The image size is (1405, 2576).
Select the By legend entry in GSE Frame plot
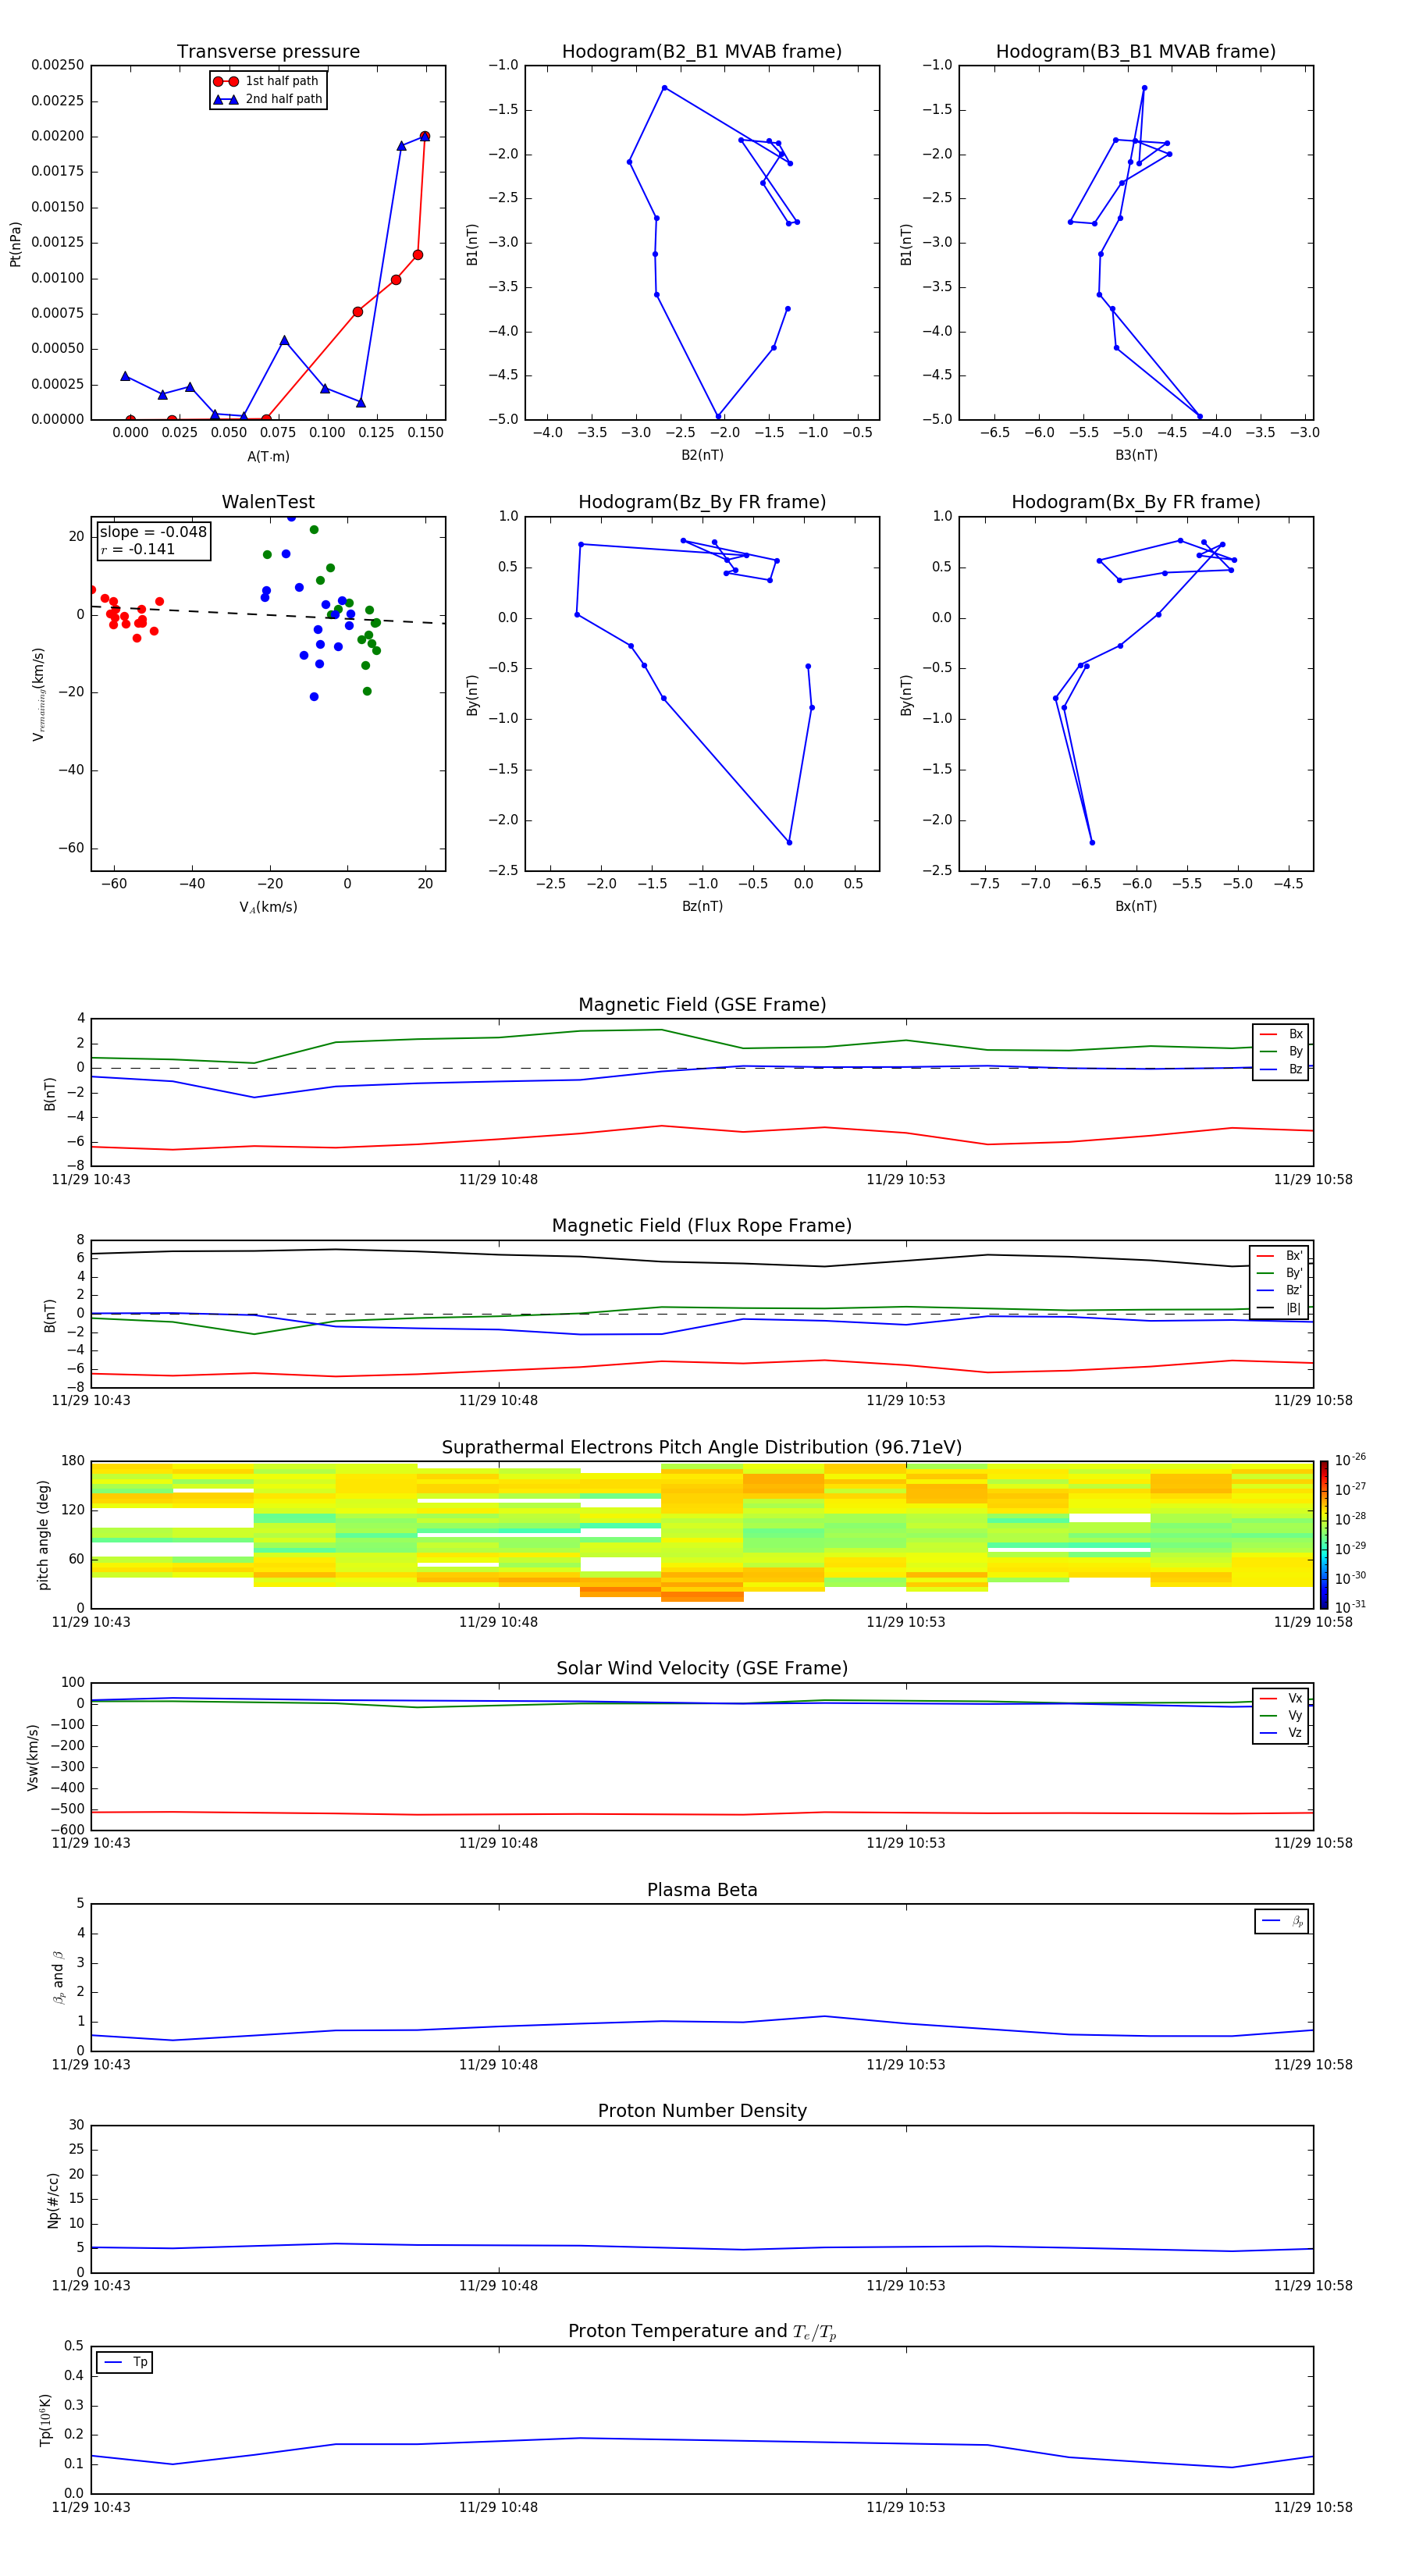pyautogui.click(x=1281, y=1052)
